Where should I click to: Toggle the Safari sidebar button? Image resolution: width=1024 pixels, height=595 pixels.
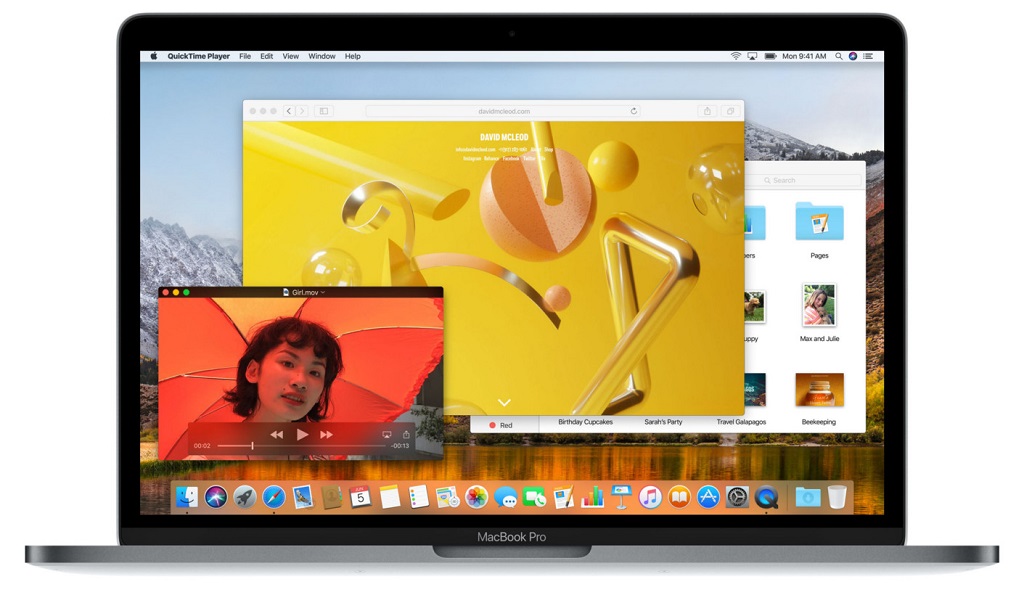323,111
